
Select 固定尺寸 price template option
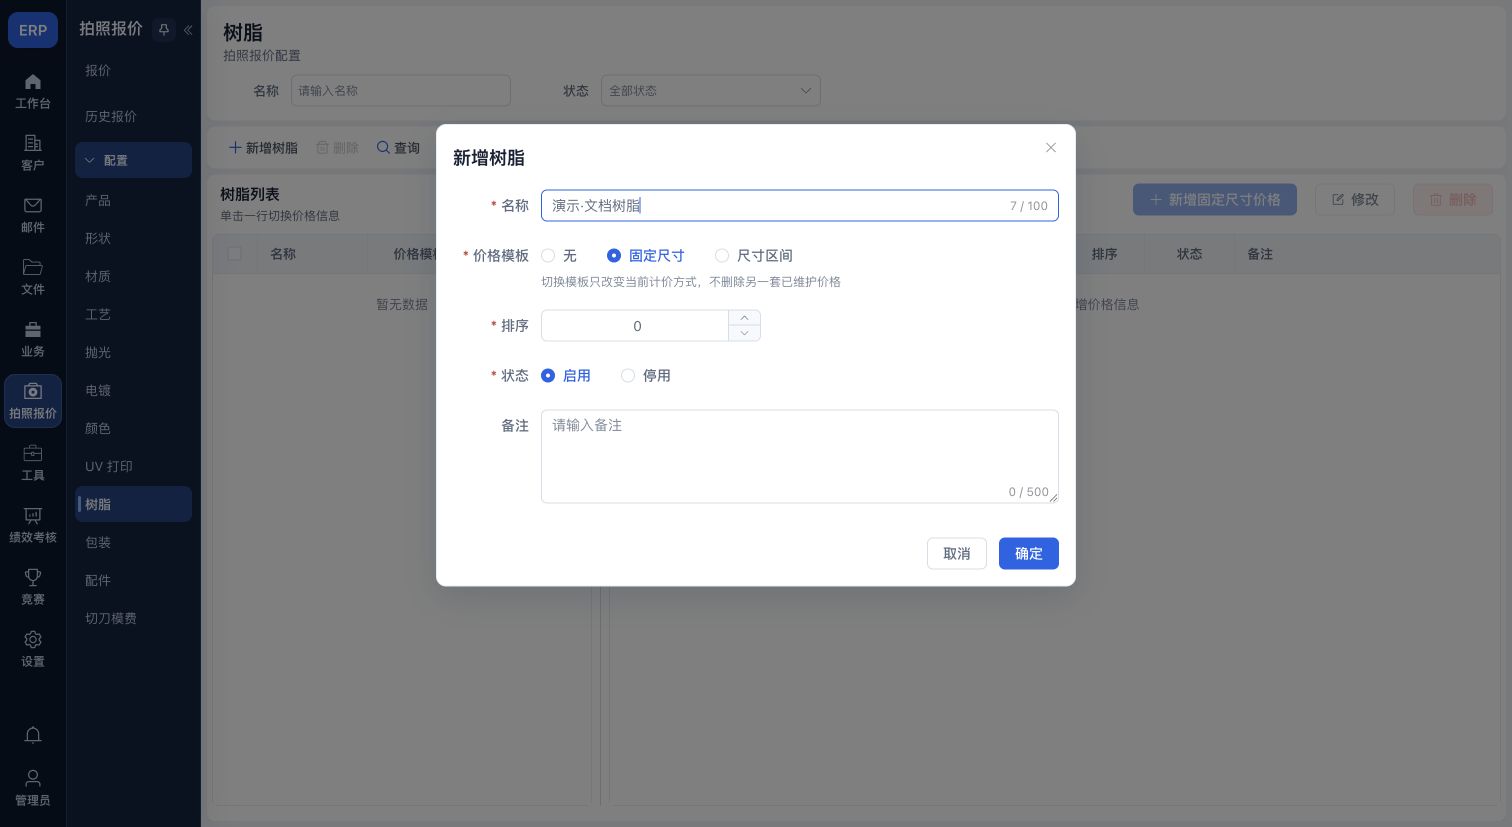click(645, 256)
